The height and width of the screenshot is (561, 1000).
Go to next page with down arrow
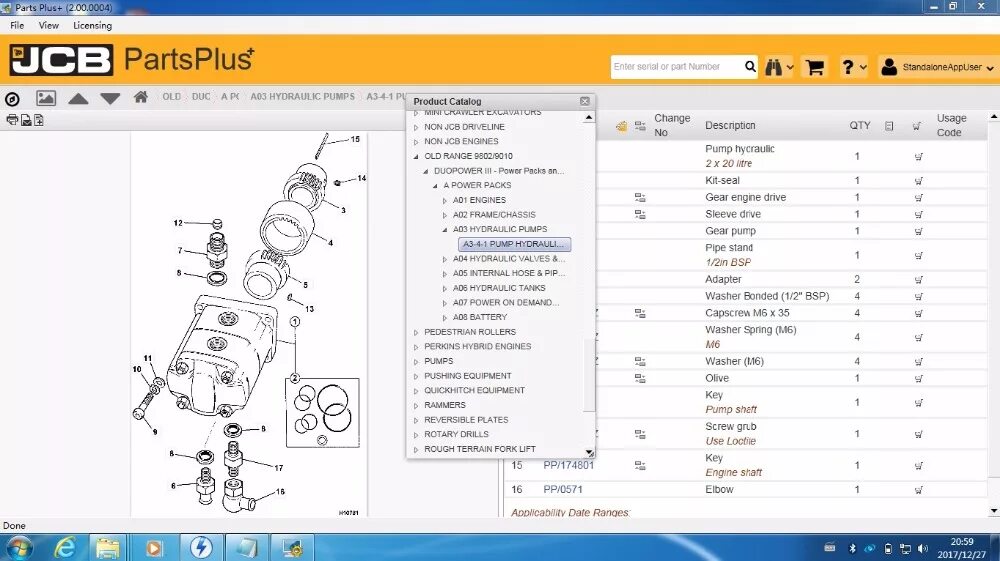click(x=110, y=98)
